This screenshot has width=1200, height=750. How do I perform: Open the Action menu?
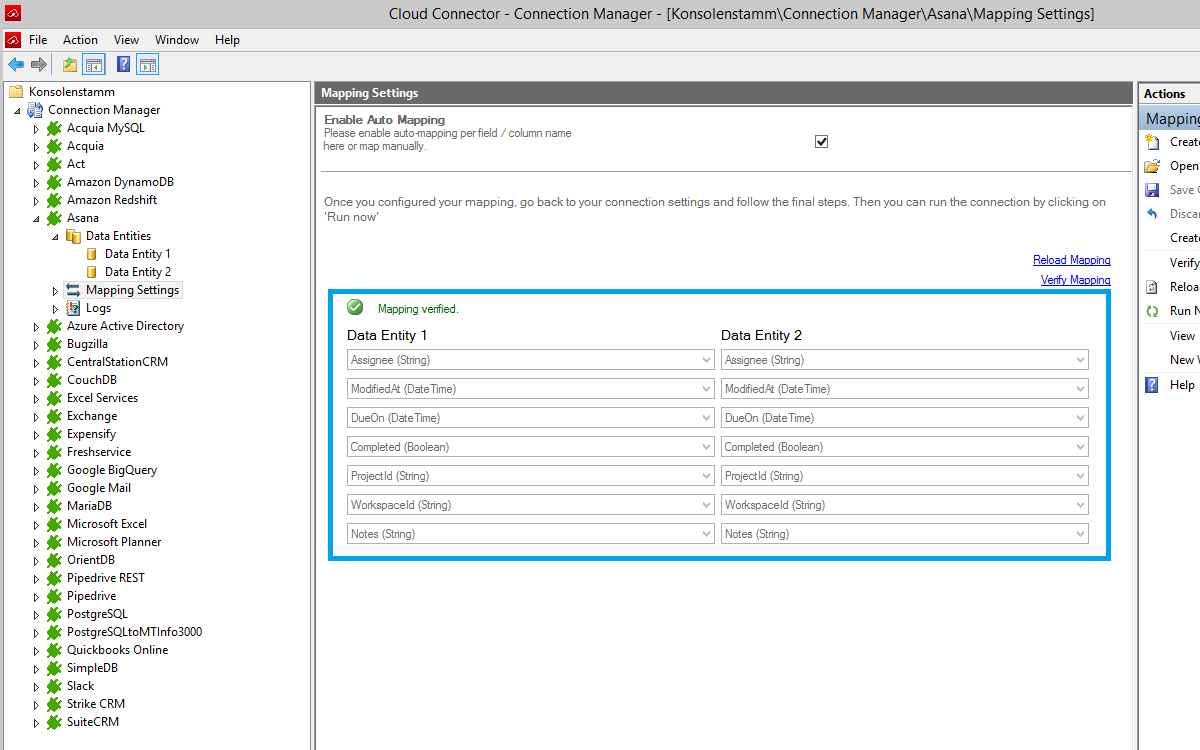(80, 40)
